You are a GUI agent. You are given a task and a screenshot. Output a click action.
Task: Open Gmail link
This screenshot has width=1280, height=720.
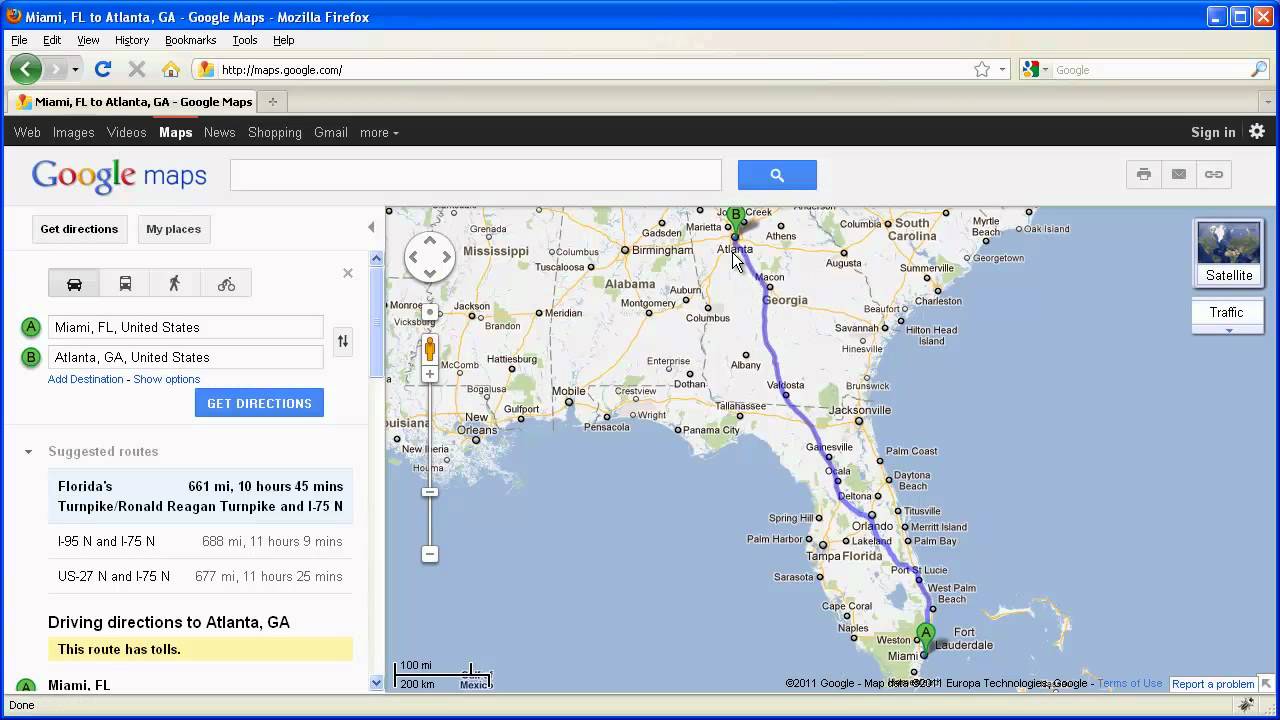pos(331,132)
